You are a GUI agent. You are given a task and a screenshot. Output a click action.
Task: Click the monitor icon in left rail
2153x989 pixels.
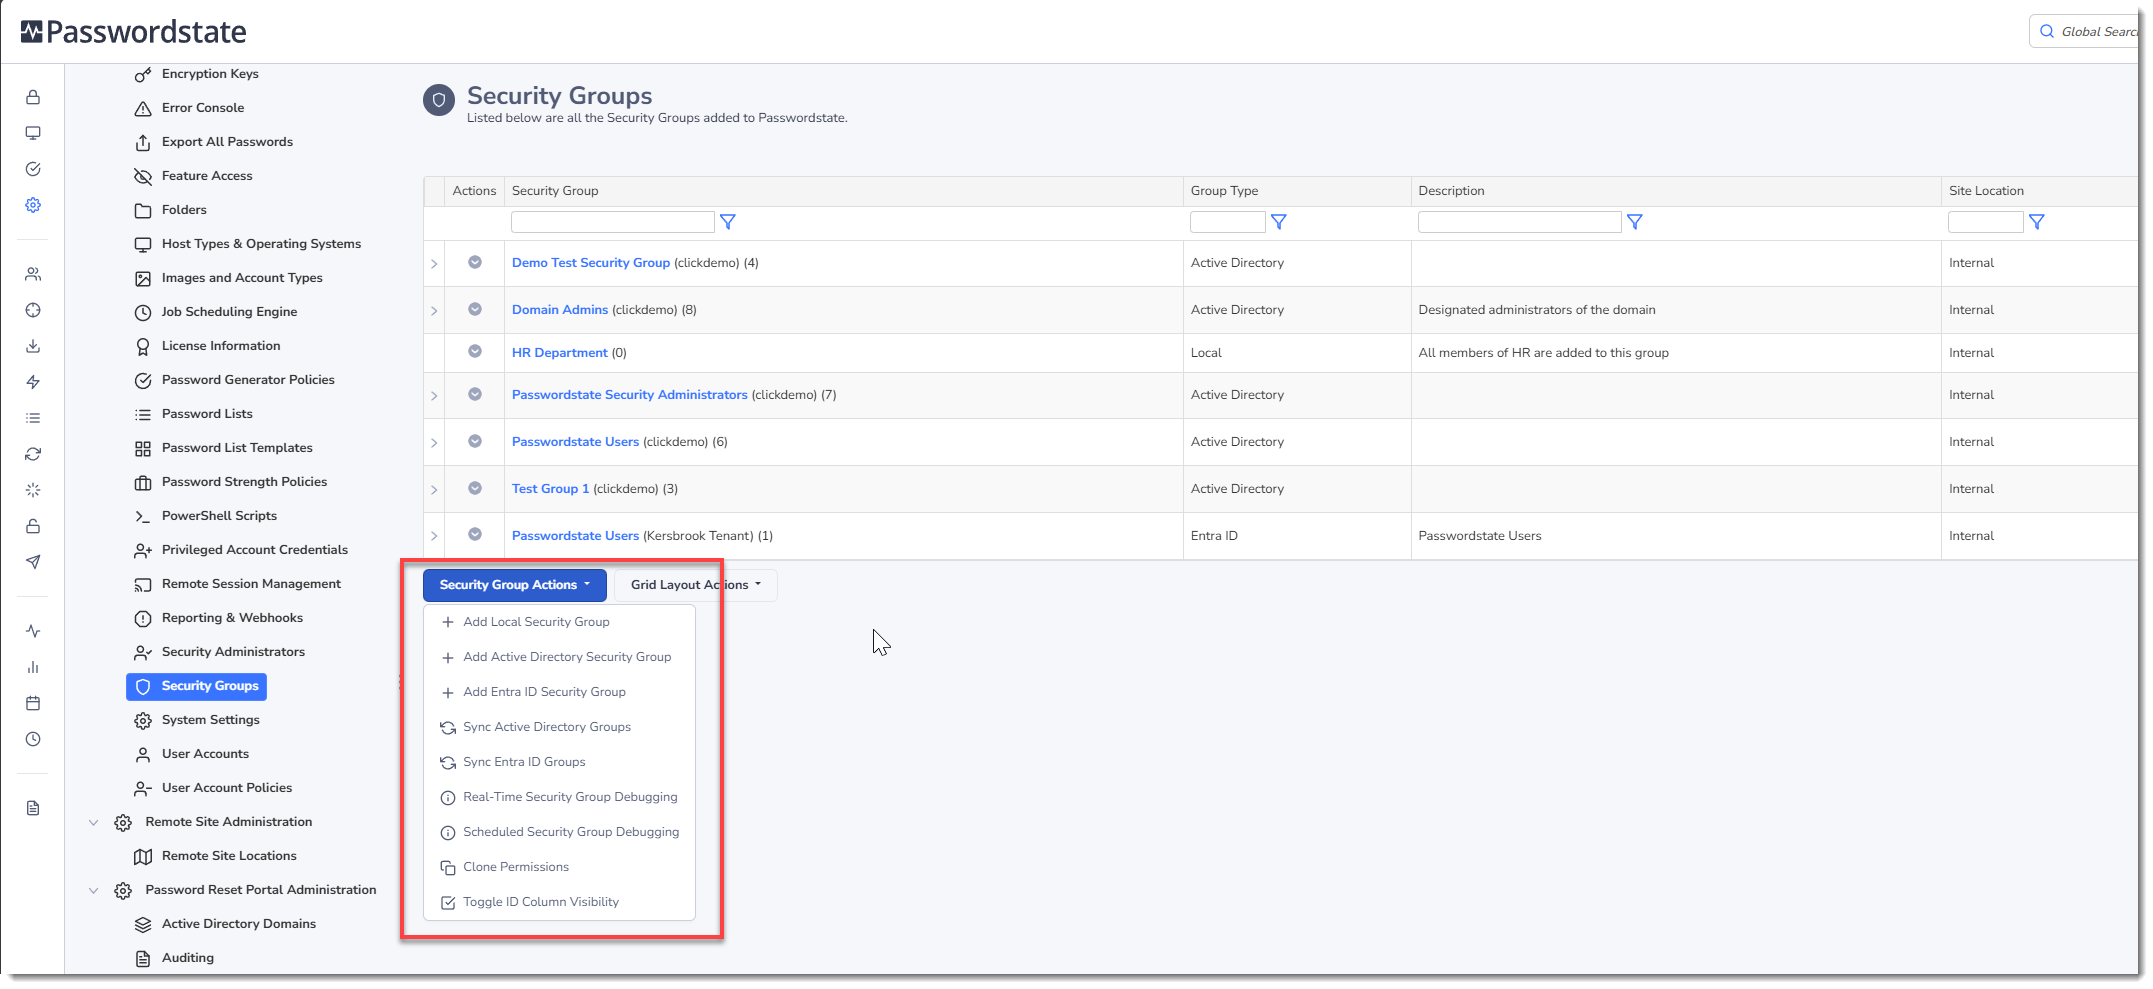(33, 133)
